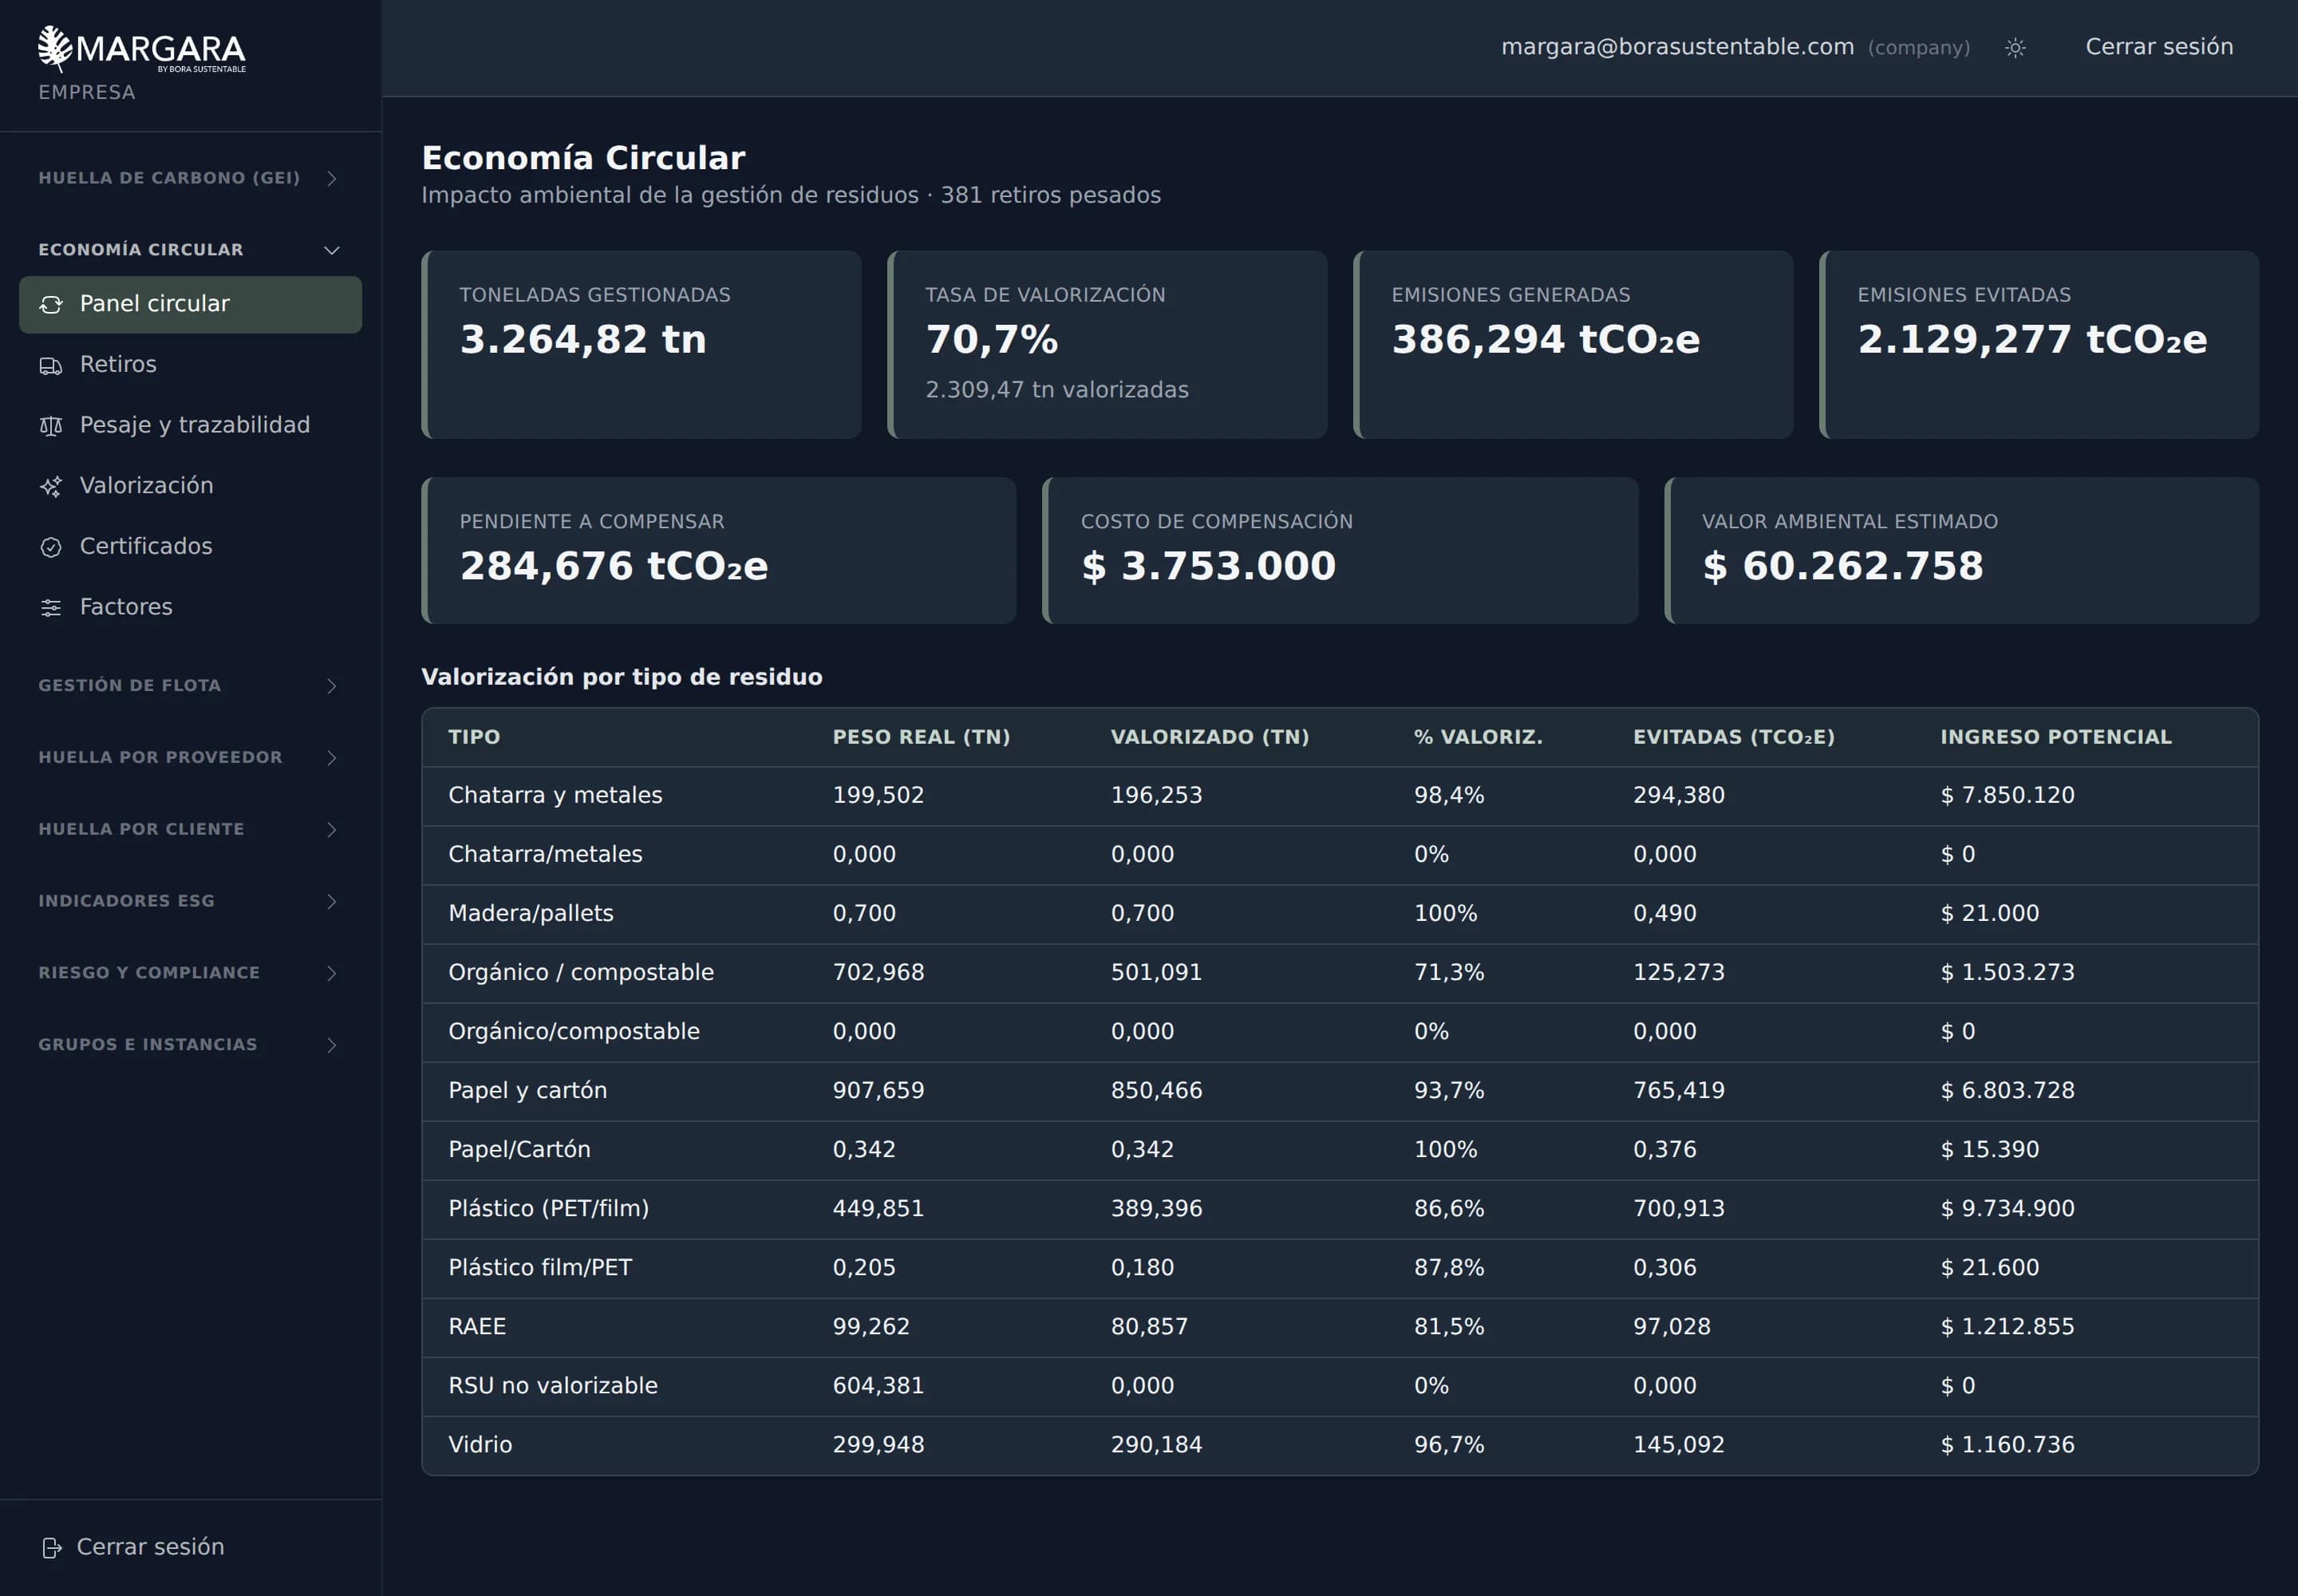Select the Valor Ambiental Estimado card

pyautogui.click(x=1961, y=551)
